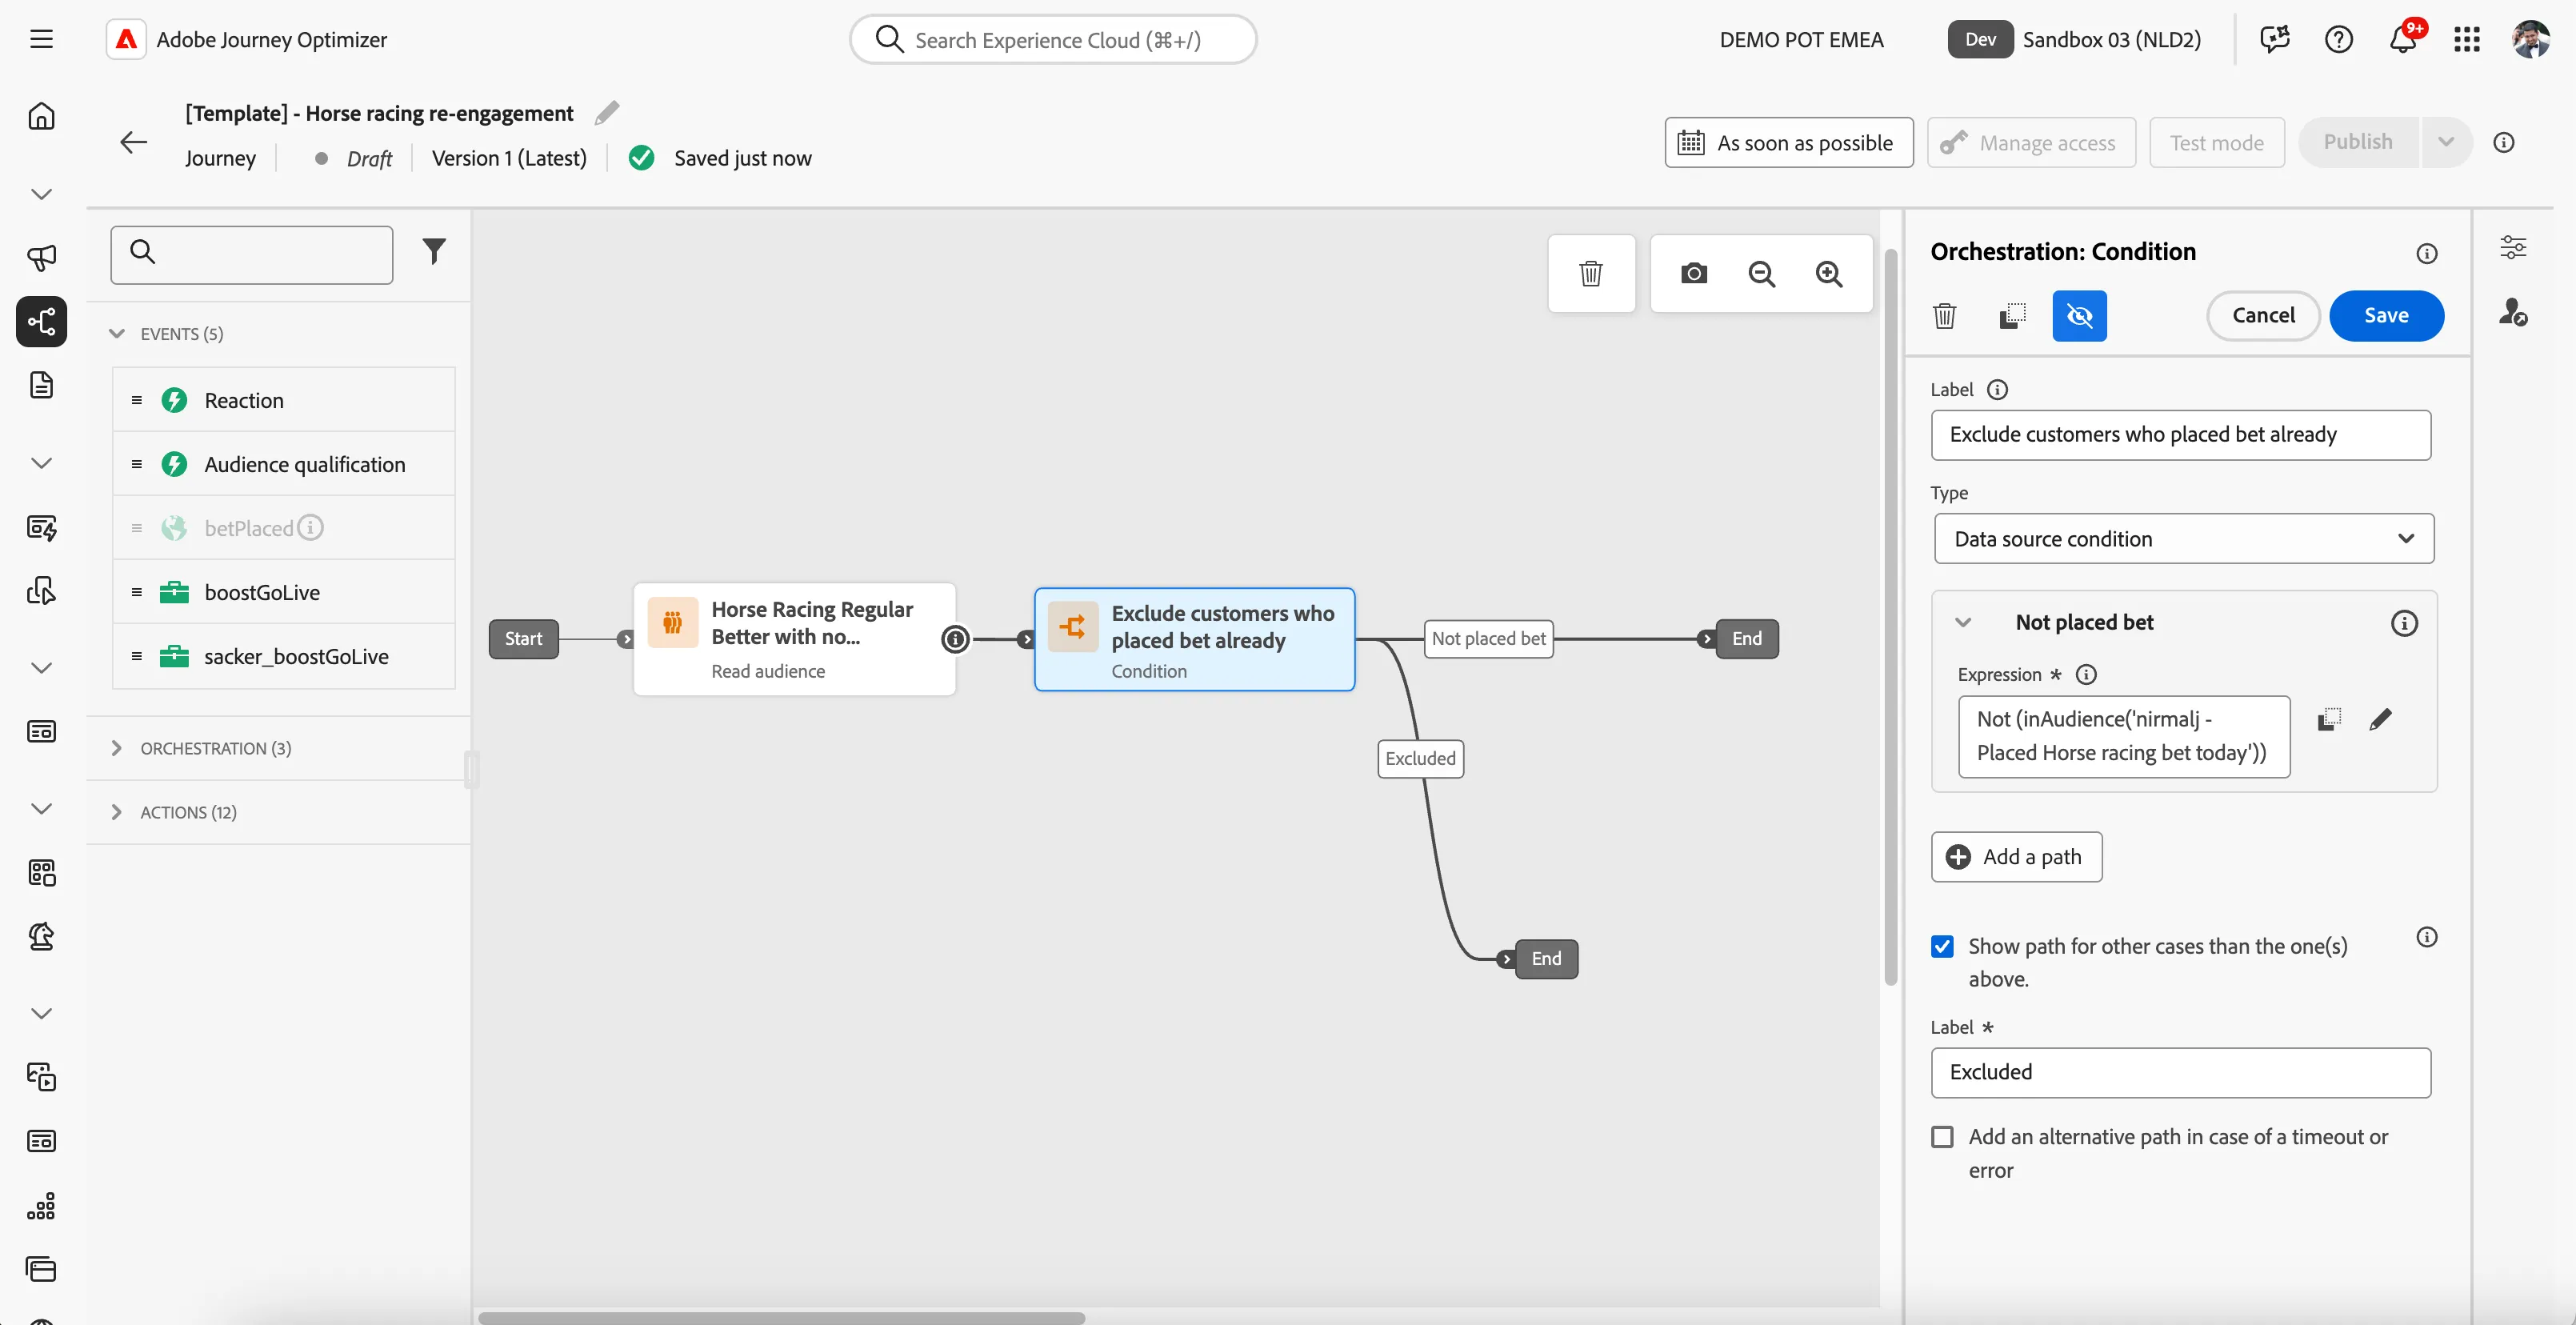Click the Publish button
Viewport: 2576px width, 1325px height.
click(2357, 142)
